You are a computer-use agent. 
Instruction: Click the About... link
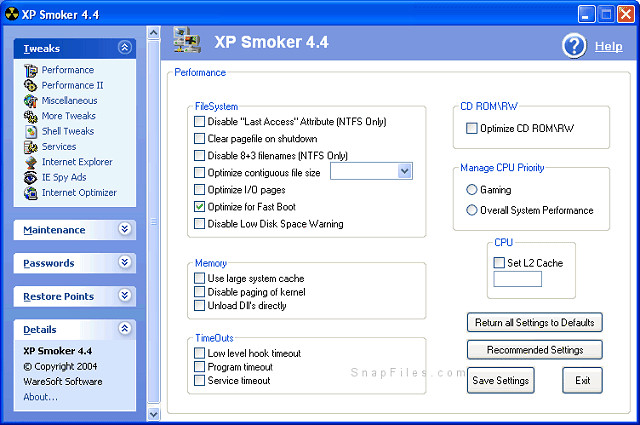point(40,397)
